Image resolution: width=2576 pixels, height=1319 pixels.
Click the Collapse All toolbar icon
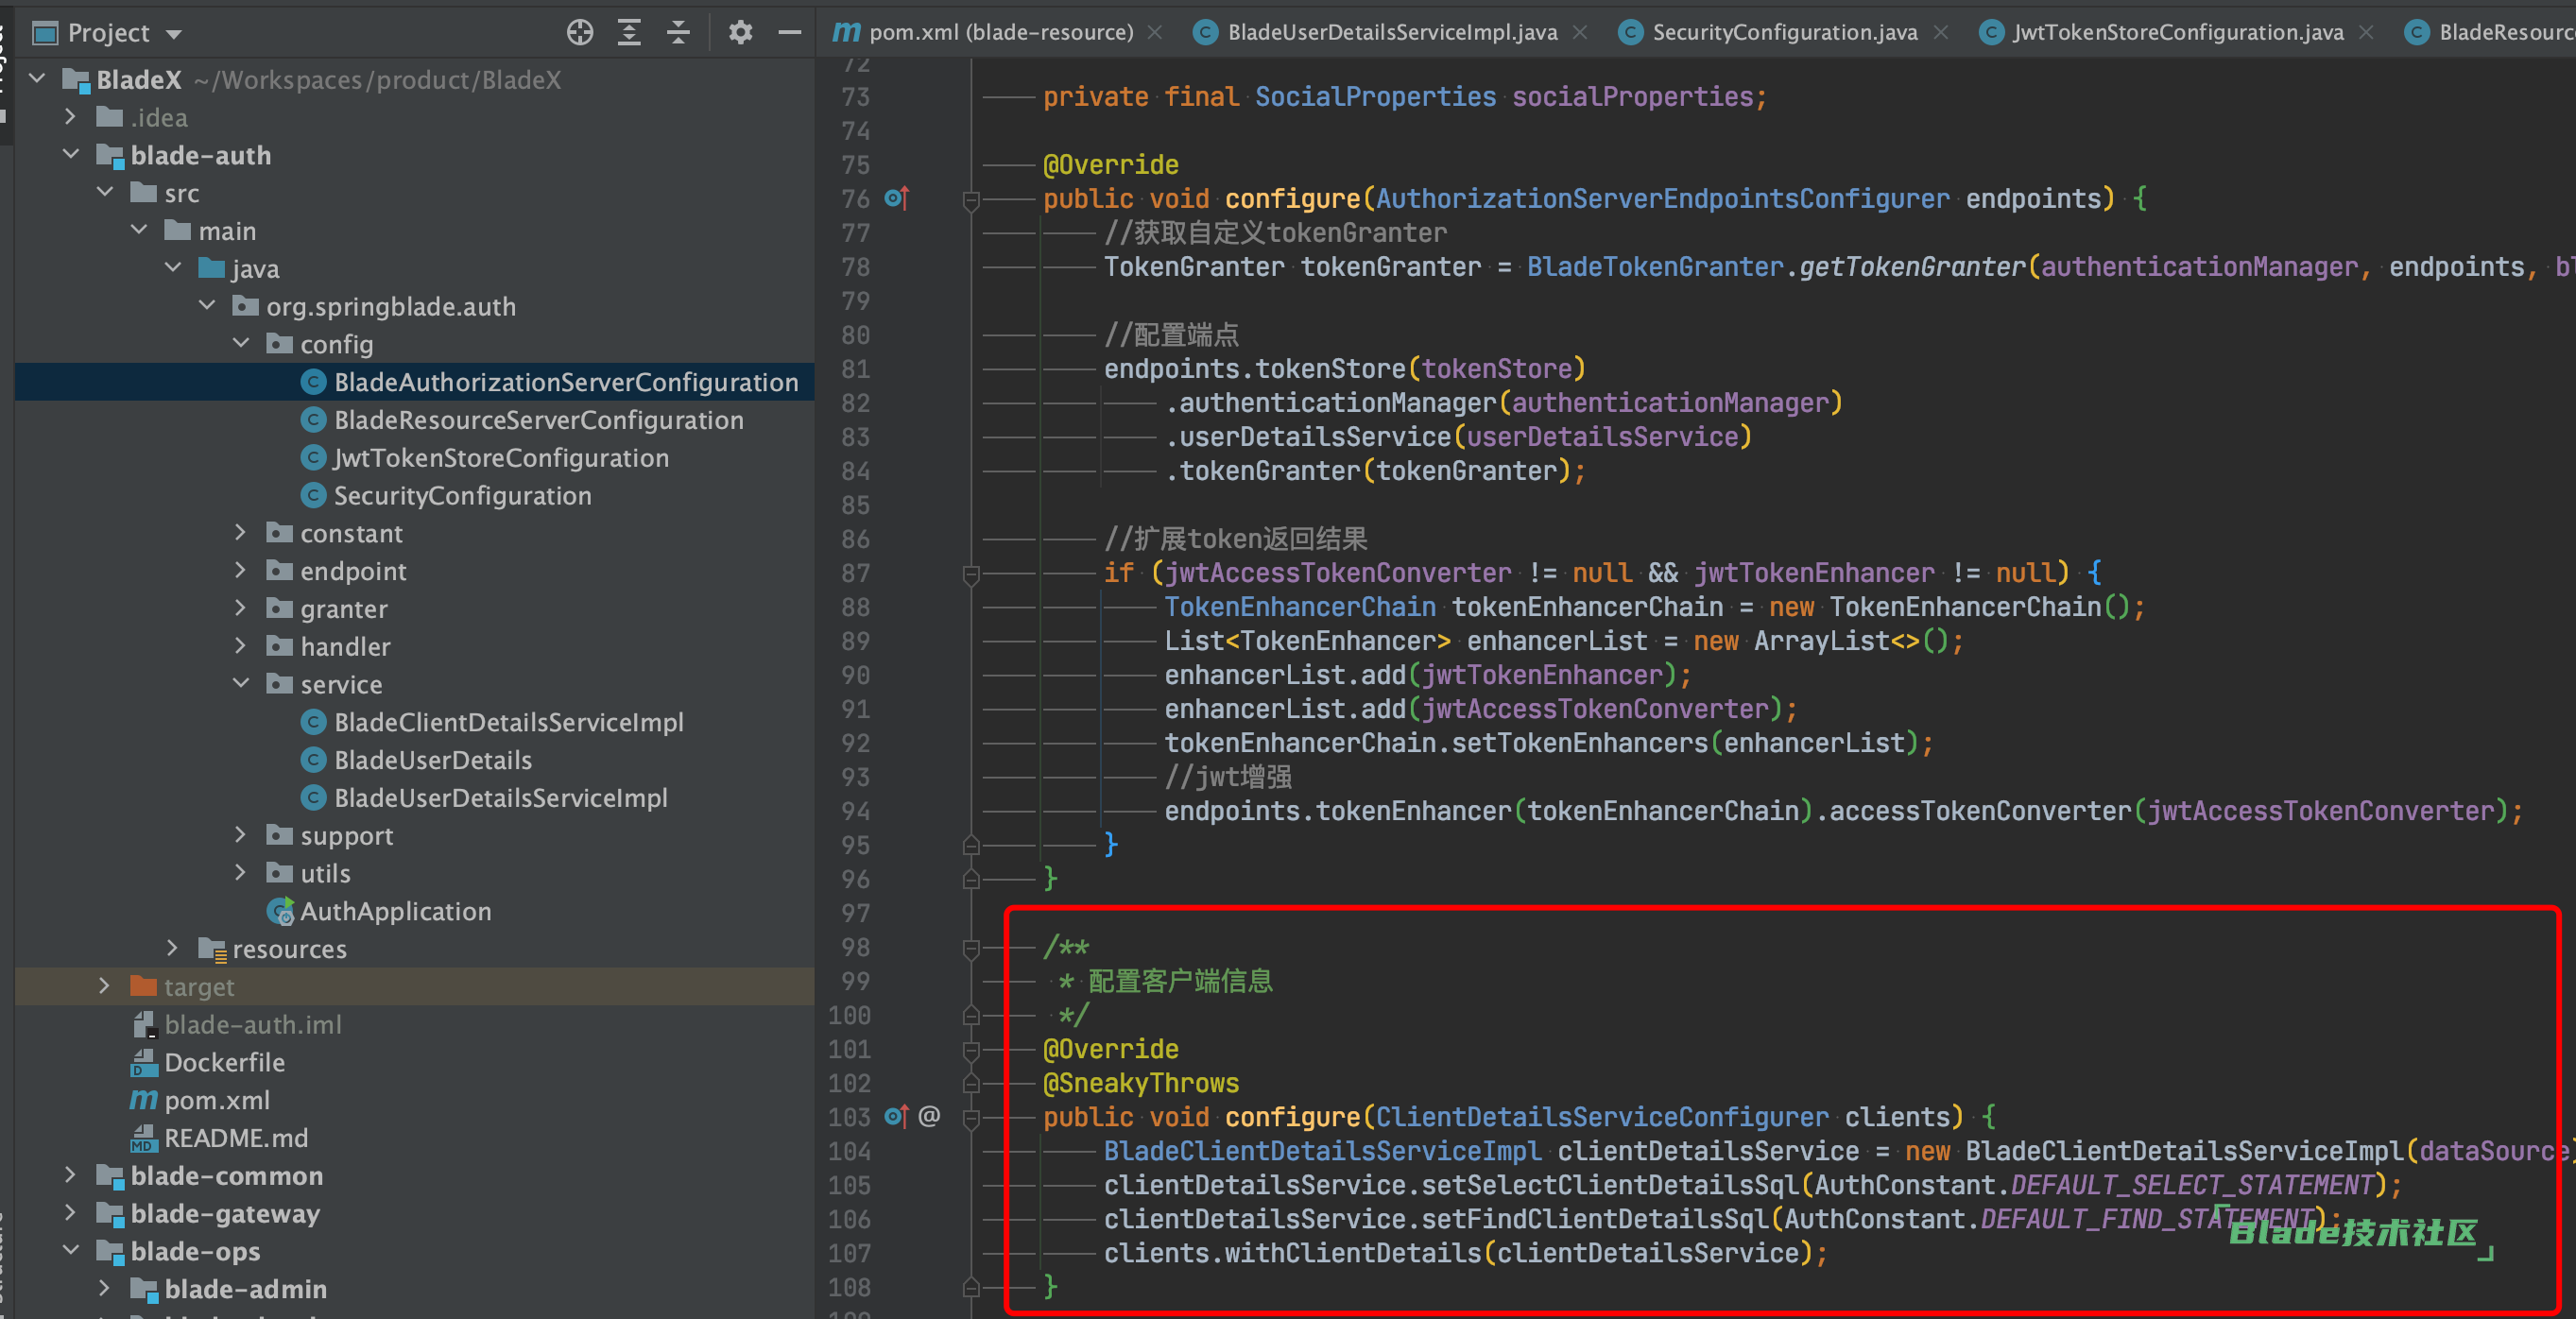pos(678,33)
